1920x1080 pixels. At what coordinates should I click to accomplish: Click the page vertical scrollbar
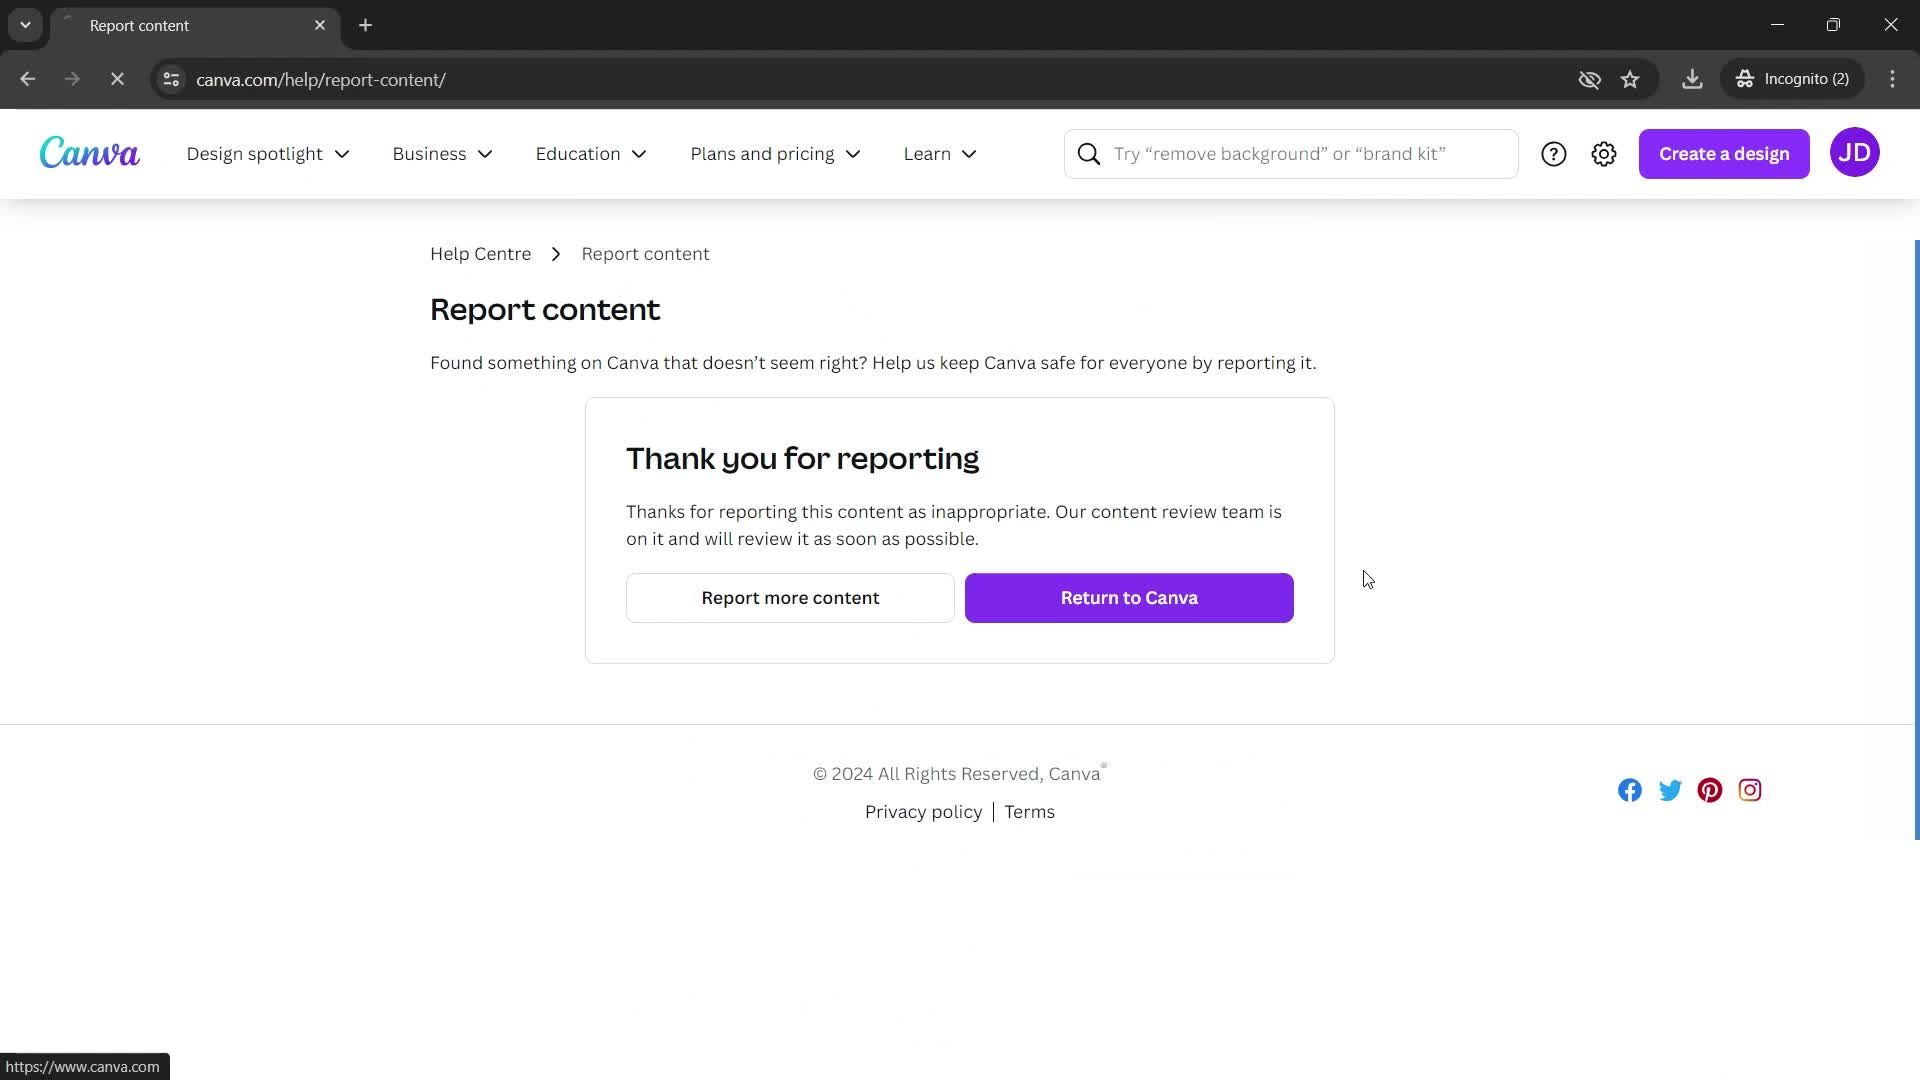click(1916, 540)
